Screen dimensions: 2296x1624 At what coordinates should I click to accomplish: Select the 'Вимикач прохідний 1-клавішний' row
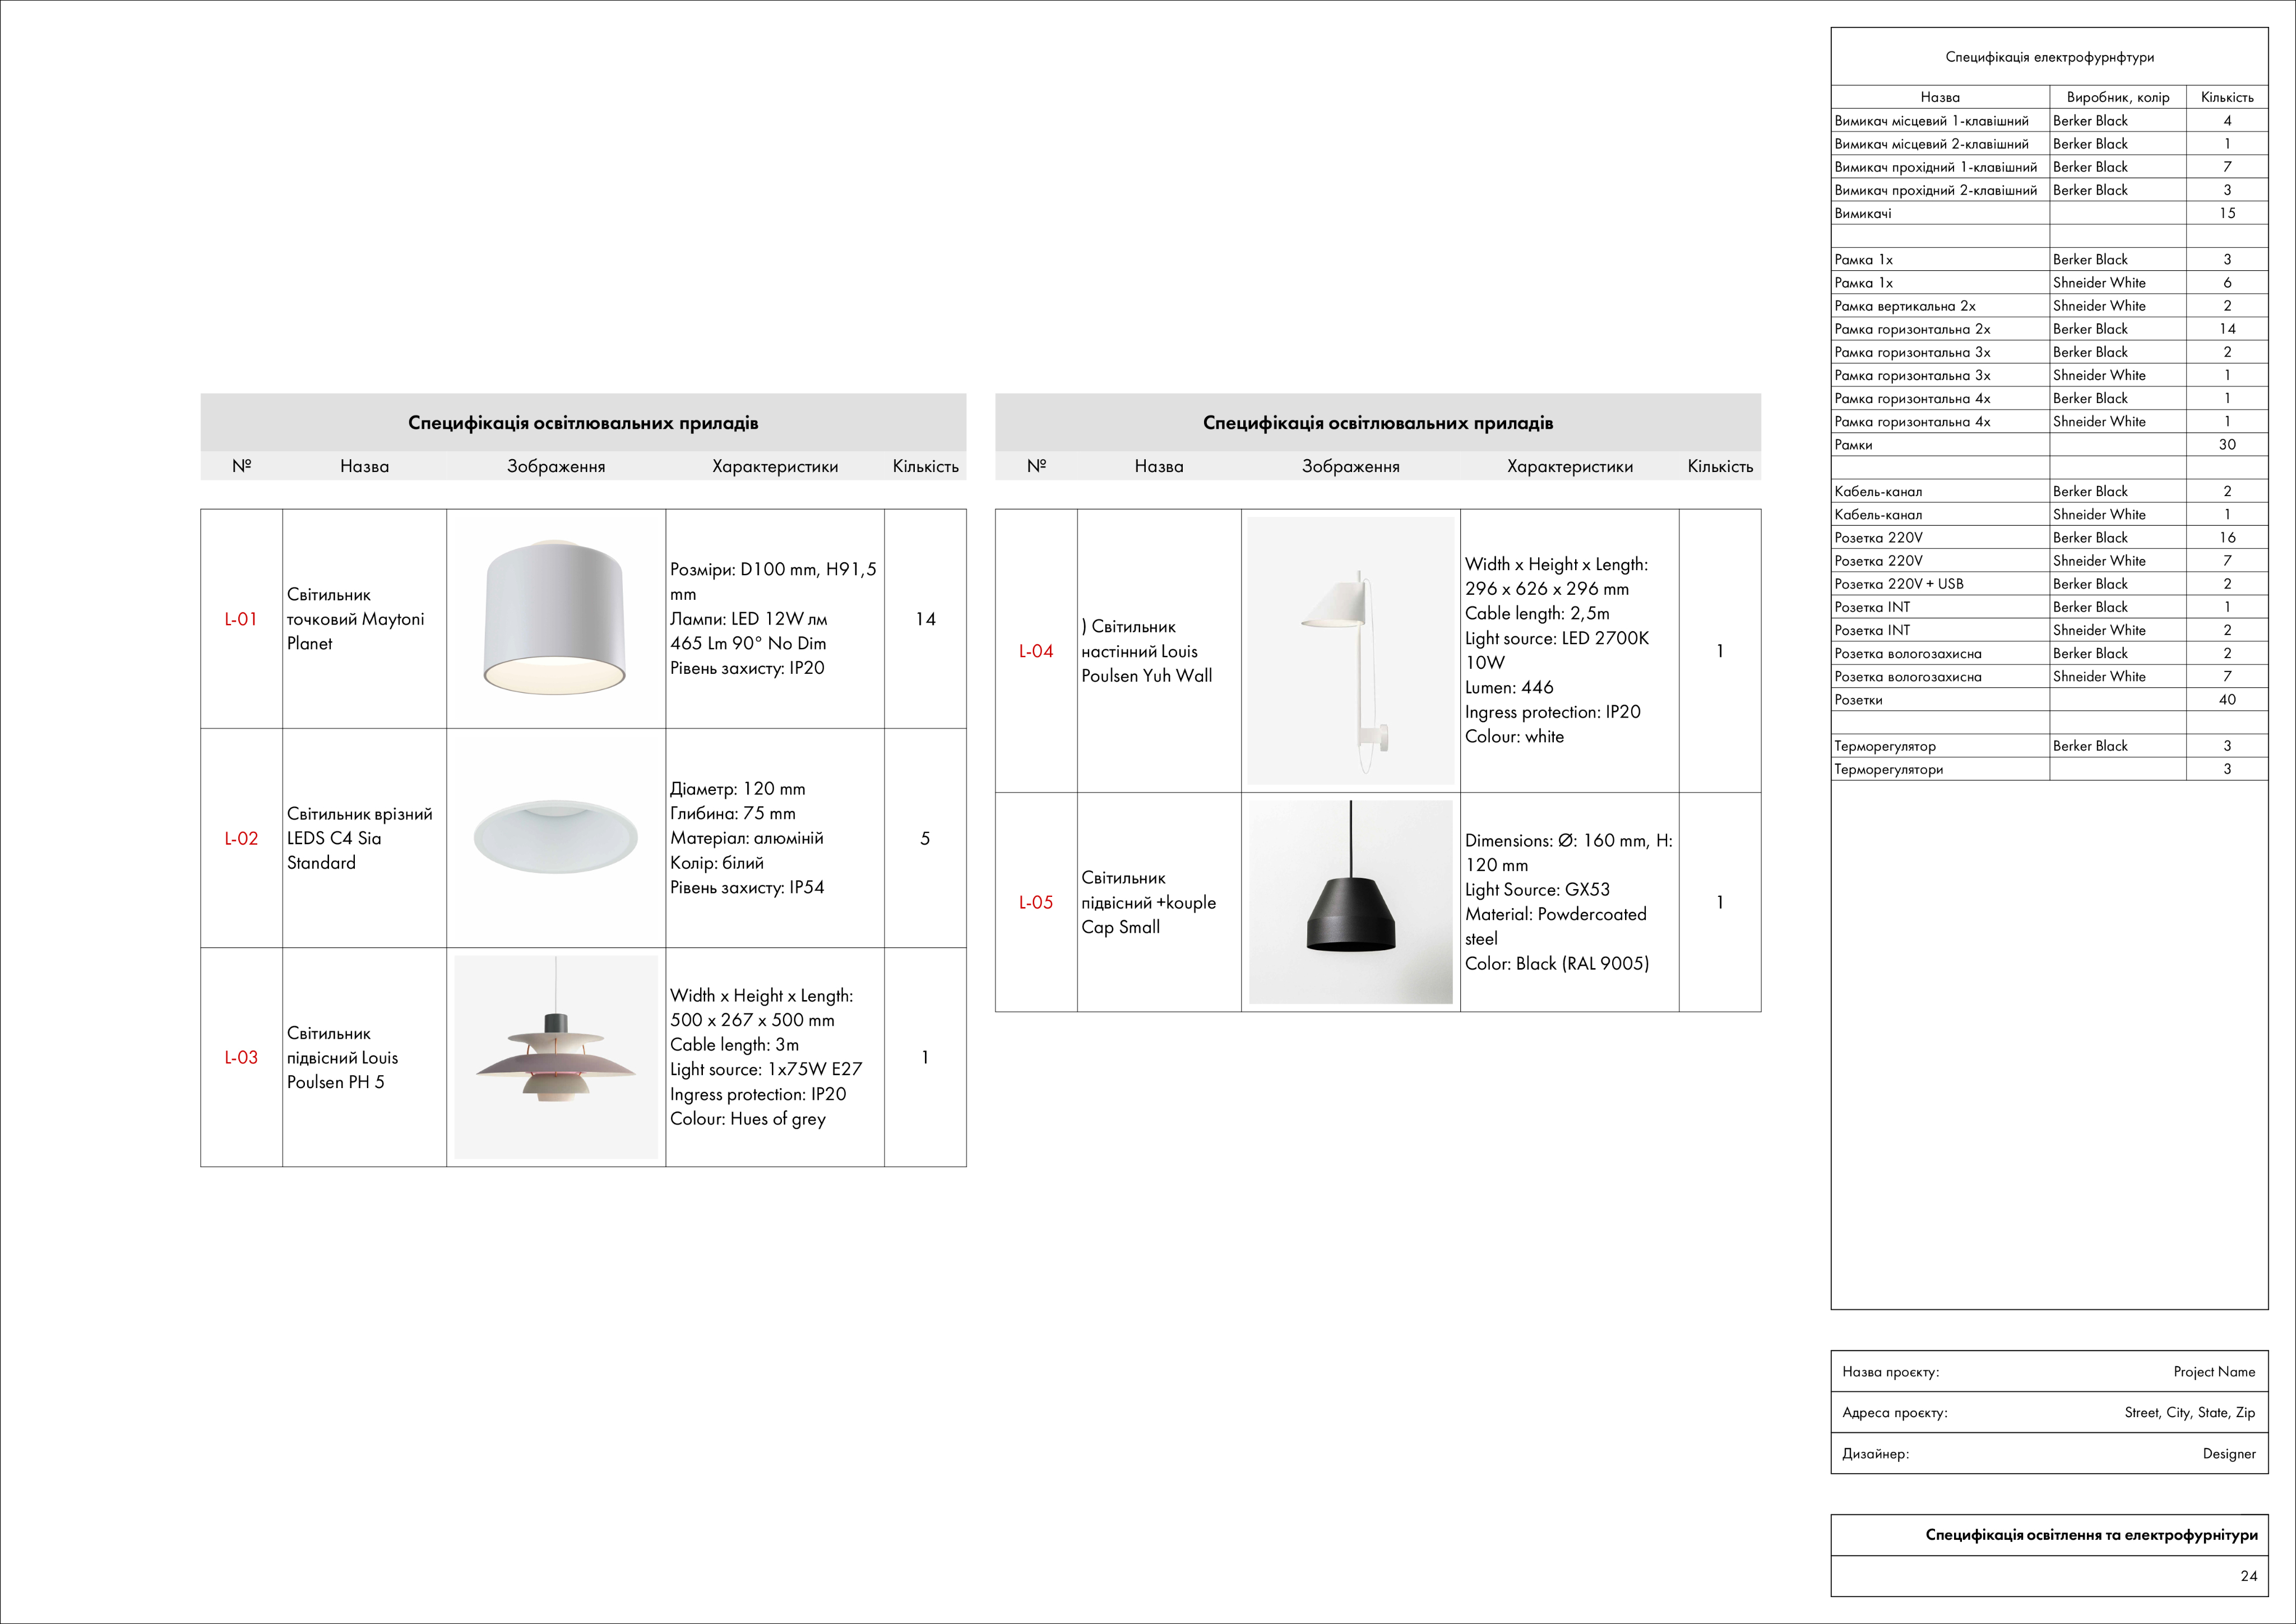coord(1935,167)
